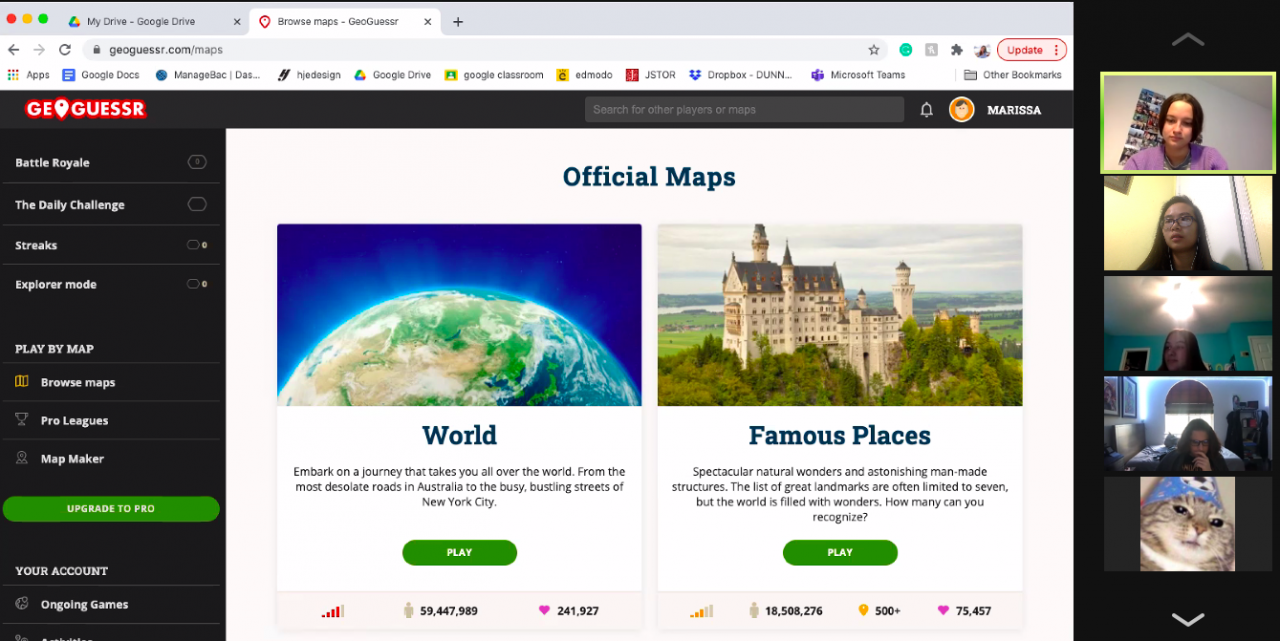
Task: Open the google classroom bookmark
Action: coord(494,75)
